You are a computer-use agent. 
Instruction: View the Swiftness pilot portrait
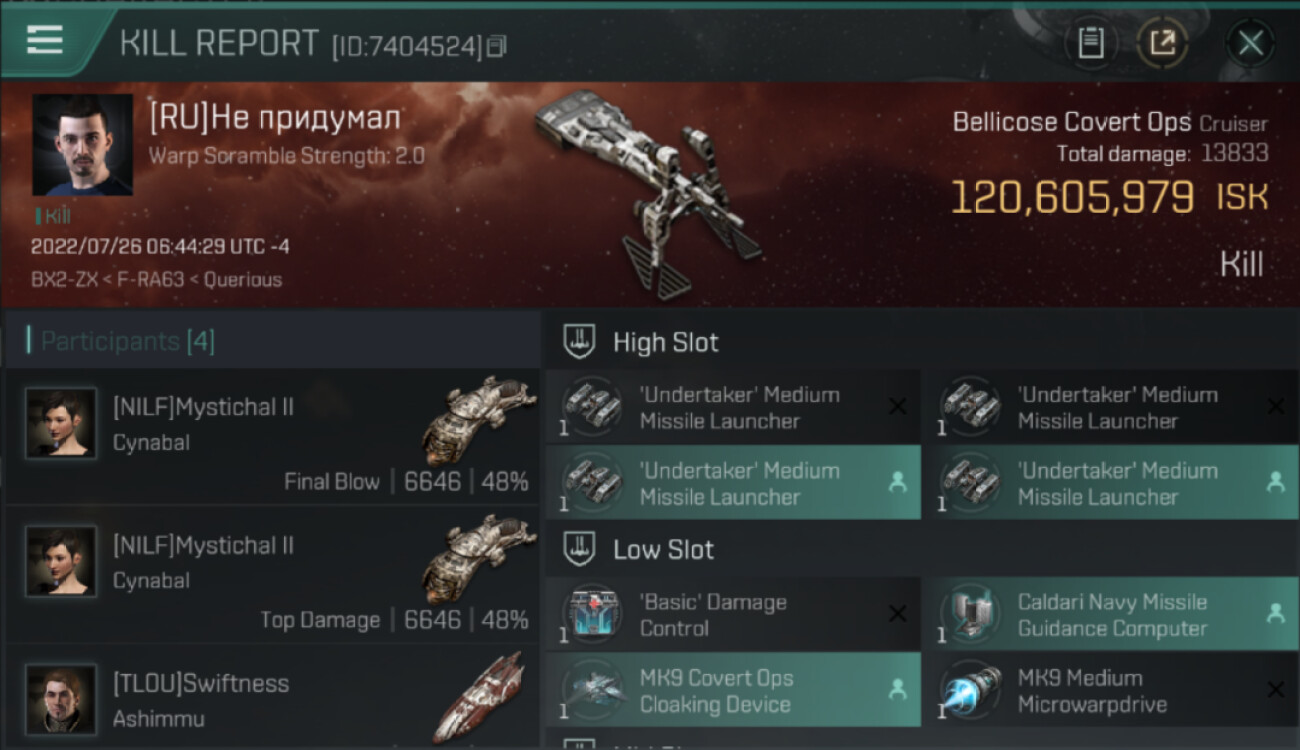click(61, 699)
